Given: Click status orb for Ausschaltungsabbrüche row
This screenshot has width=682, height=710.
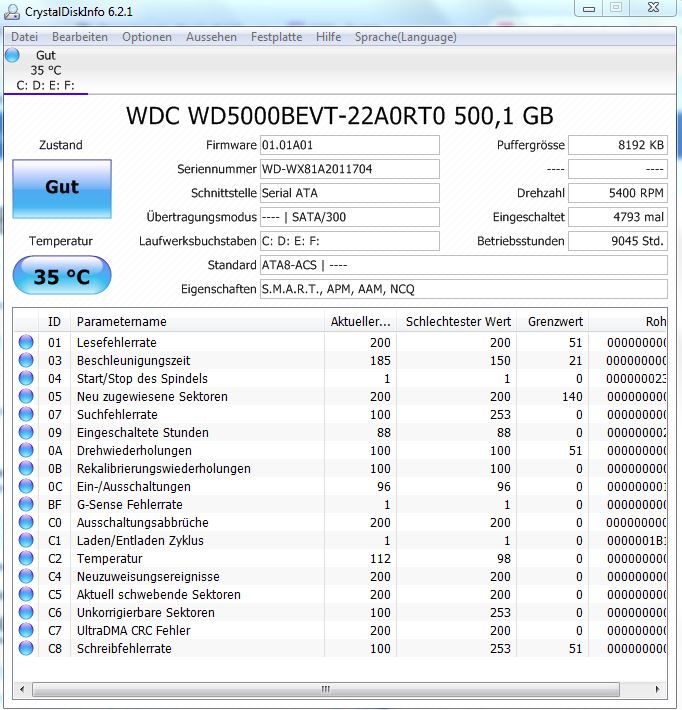Looking at the screenshot, I should pyautogui.click(x=26, y=522).
